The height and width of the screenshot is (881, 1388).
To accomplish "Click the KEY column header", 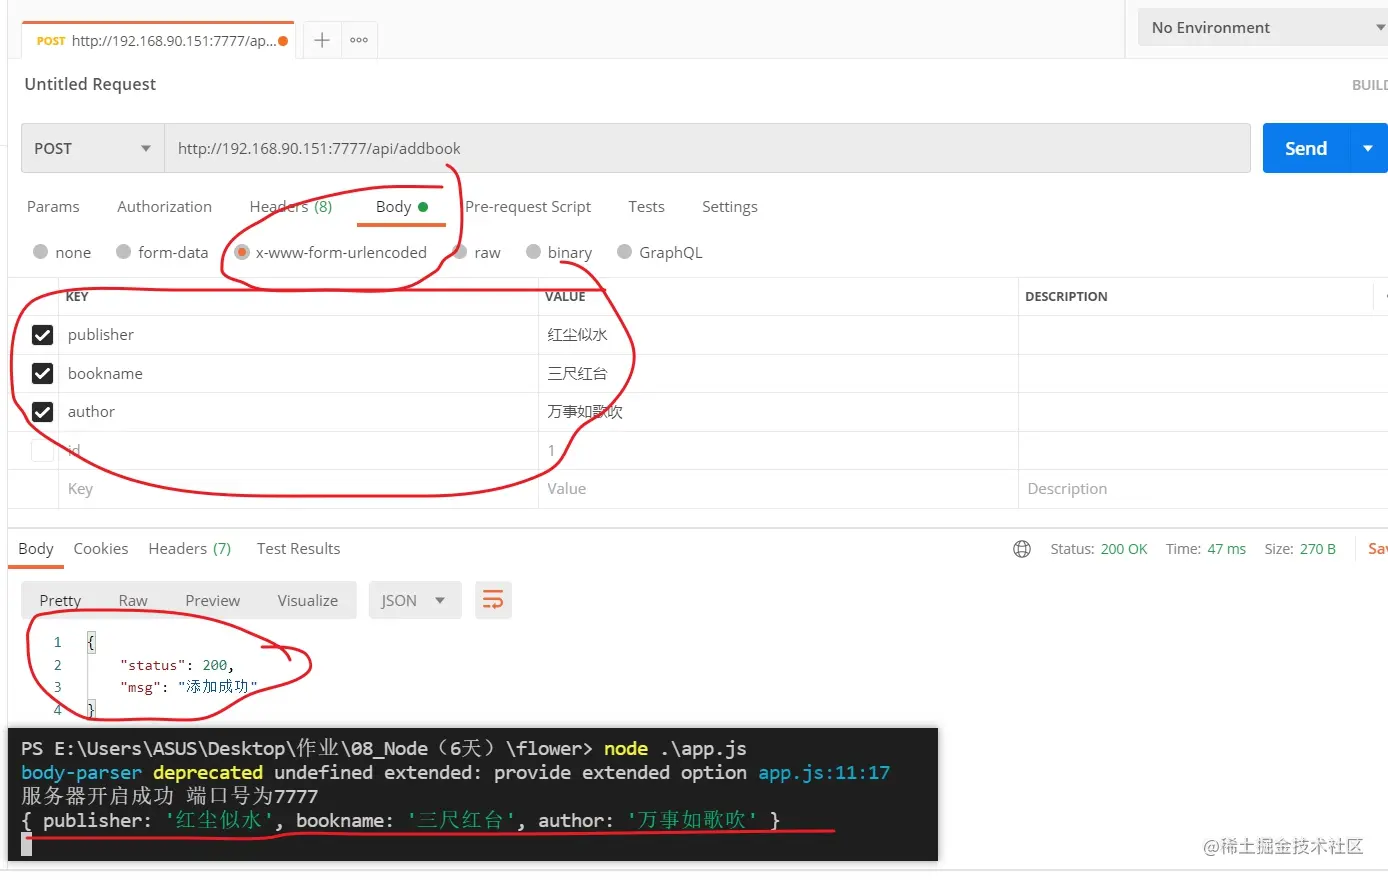I will 77,297.
